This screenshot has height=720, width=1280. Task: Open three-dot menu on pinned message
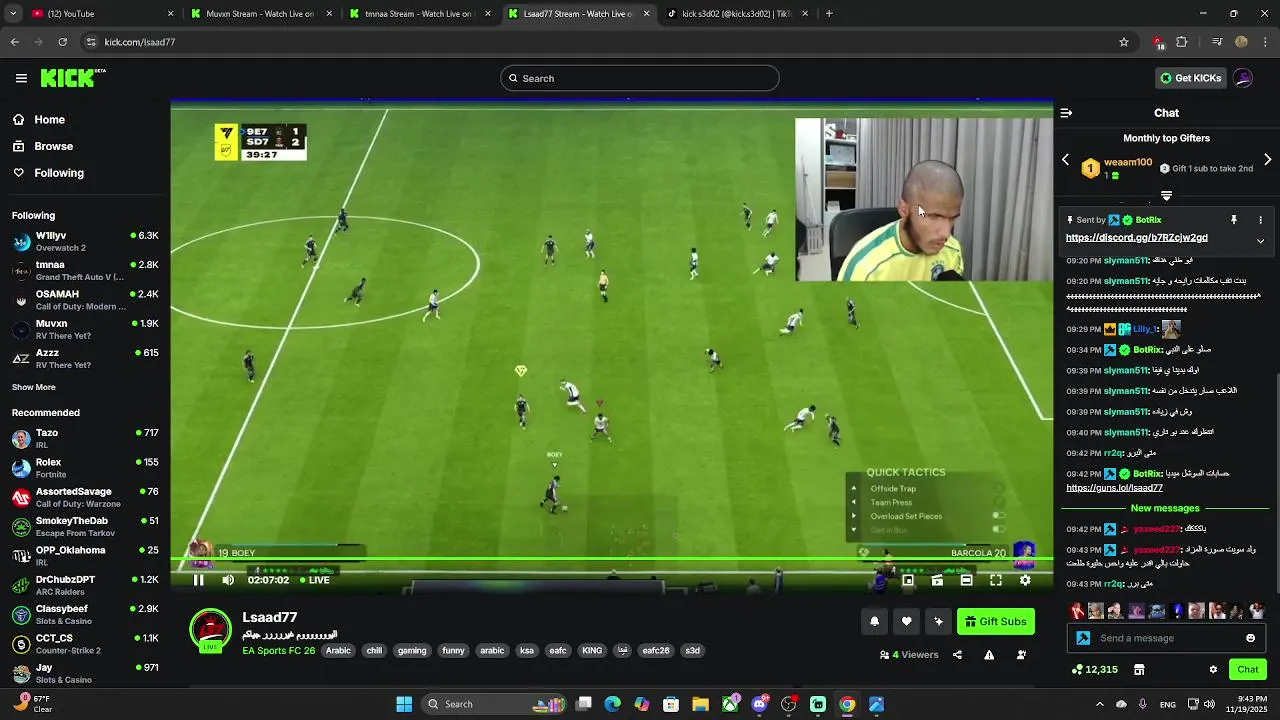1260,220
